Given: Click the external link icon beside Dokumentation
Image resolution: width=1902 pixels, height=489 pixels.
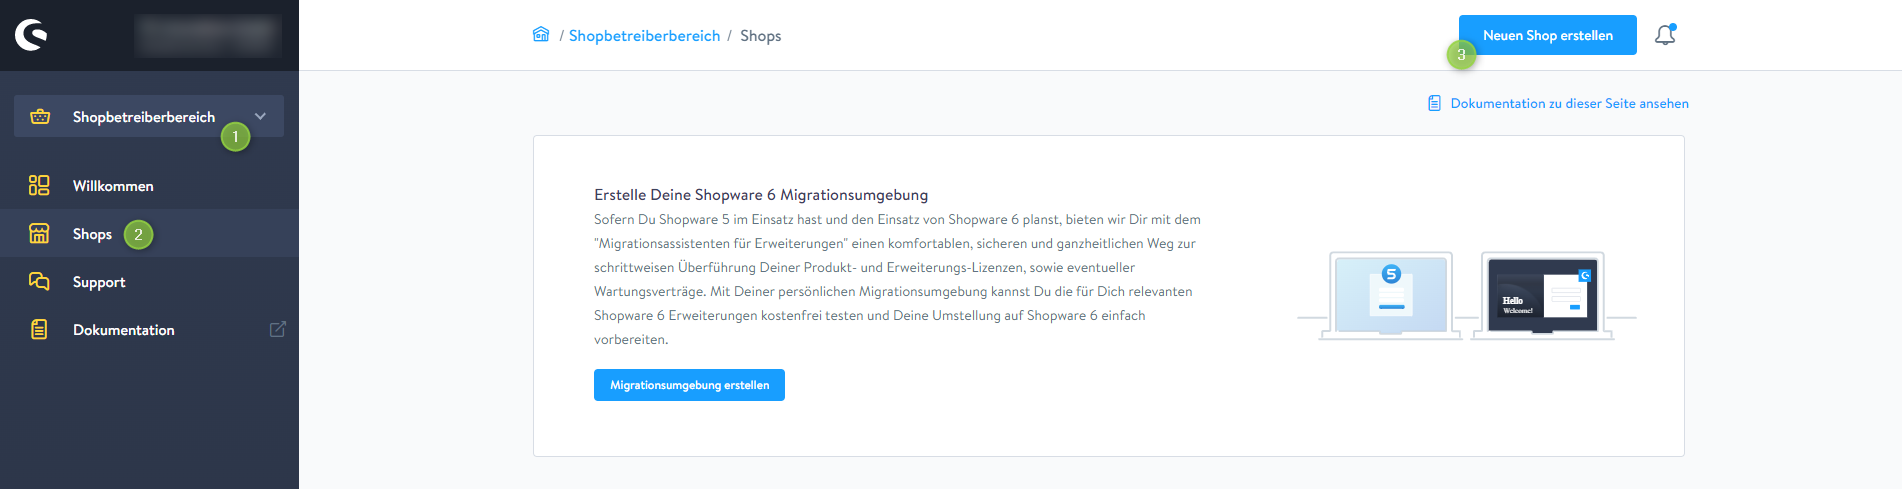Looking at the screenshot, I should pyautogui.click(x=278, y=329).
